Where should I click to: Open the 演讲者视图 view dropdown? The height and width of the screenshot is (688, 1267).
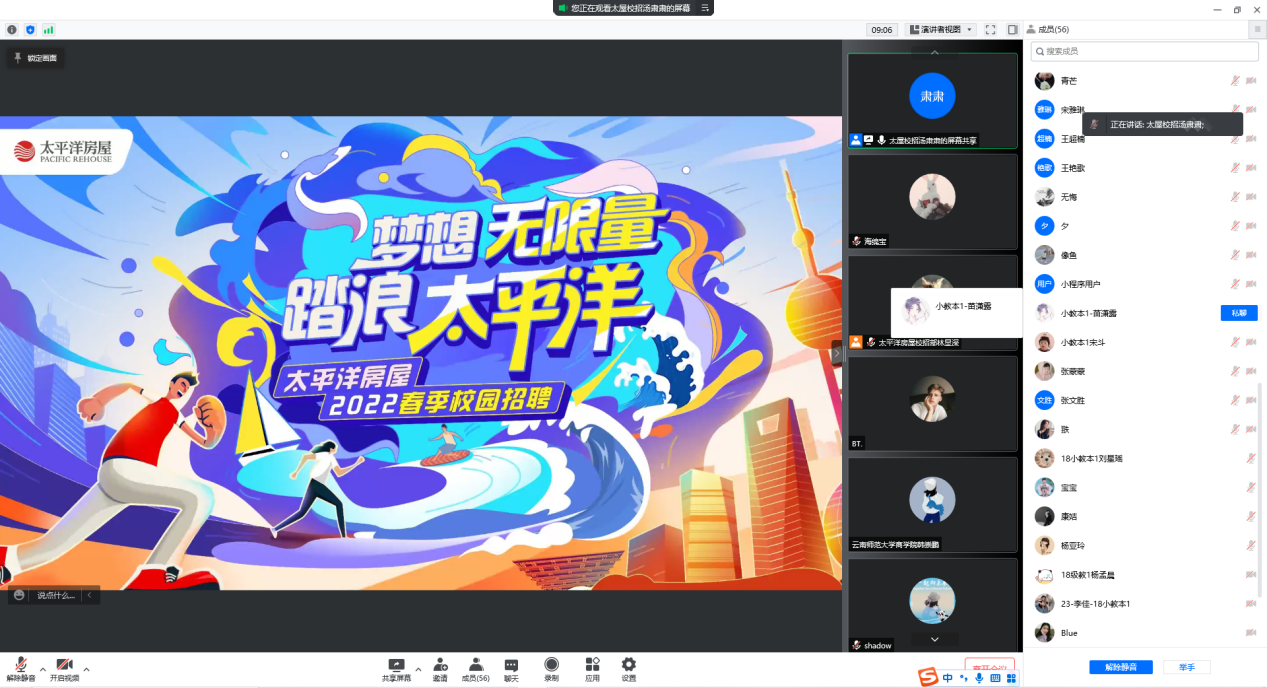coord(941,30)
